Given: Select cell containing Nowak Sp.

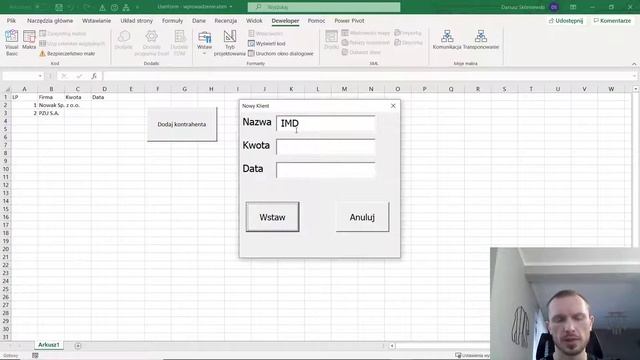Looking at the screenshot, I should tap(51, 105).
